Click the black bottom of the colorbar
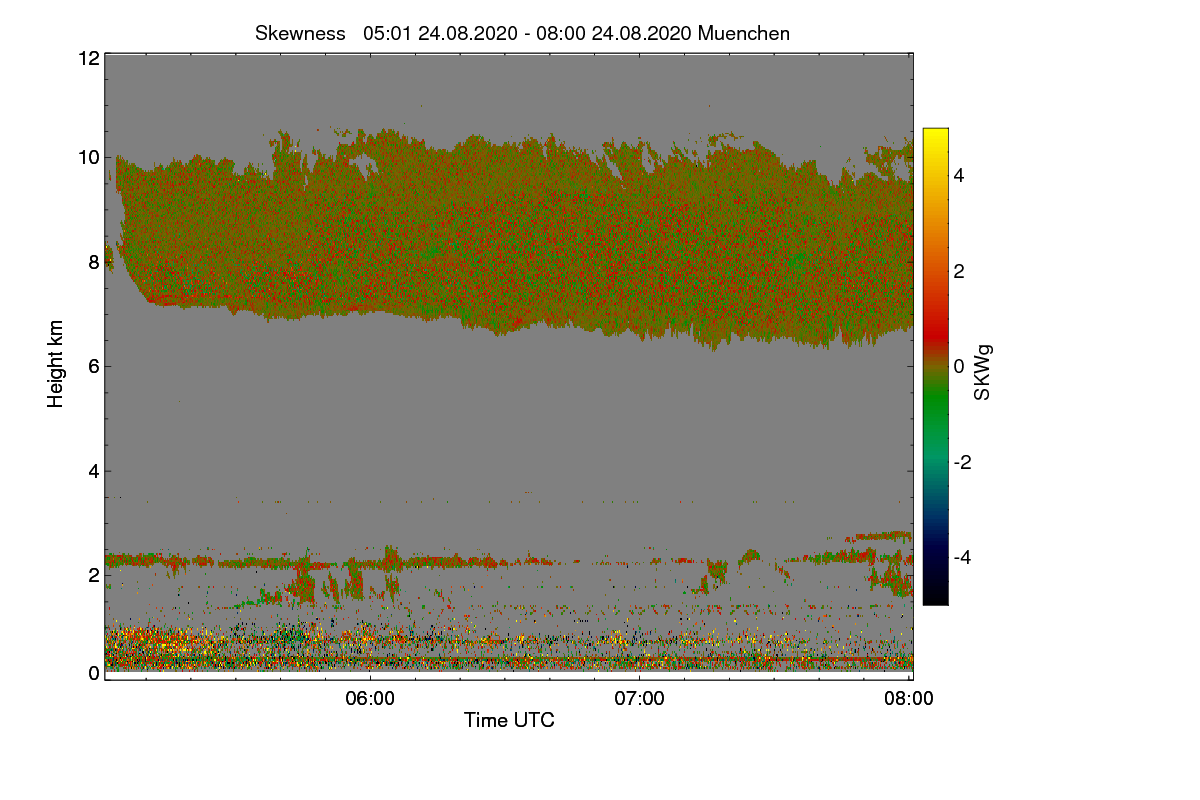This screenshot has height=800, width=1200. coord(935,598)
